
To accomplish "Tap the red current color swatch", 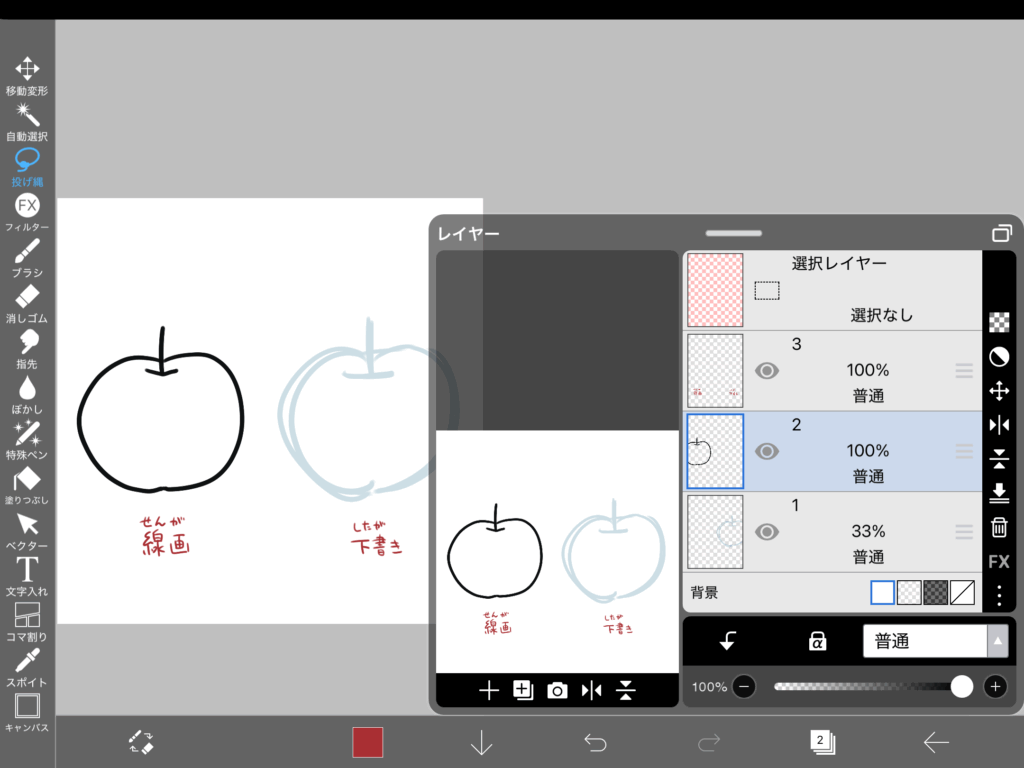I will tap(367, 742).
